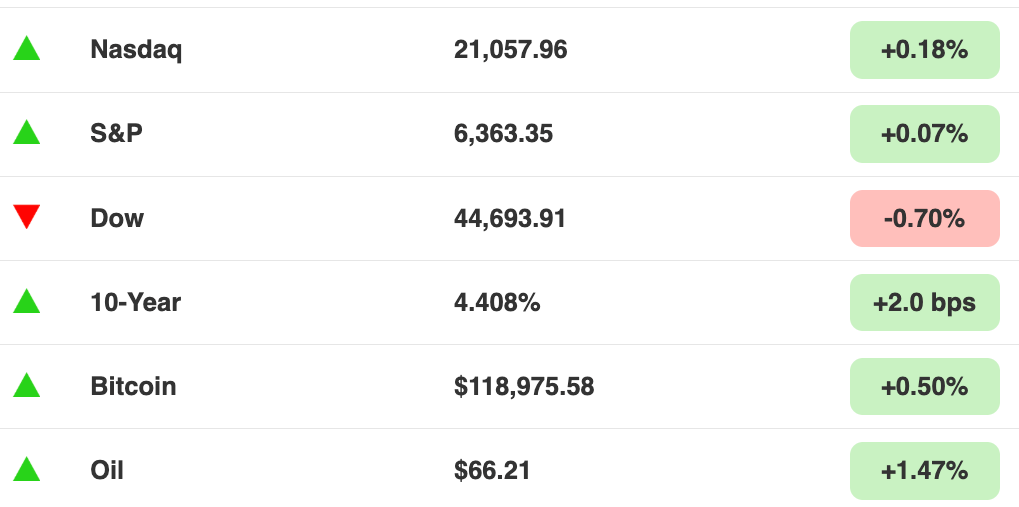This screenshot has width=1019, height=507.
Task: Open the Dow index label
Action: 117,218
